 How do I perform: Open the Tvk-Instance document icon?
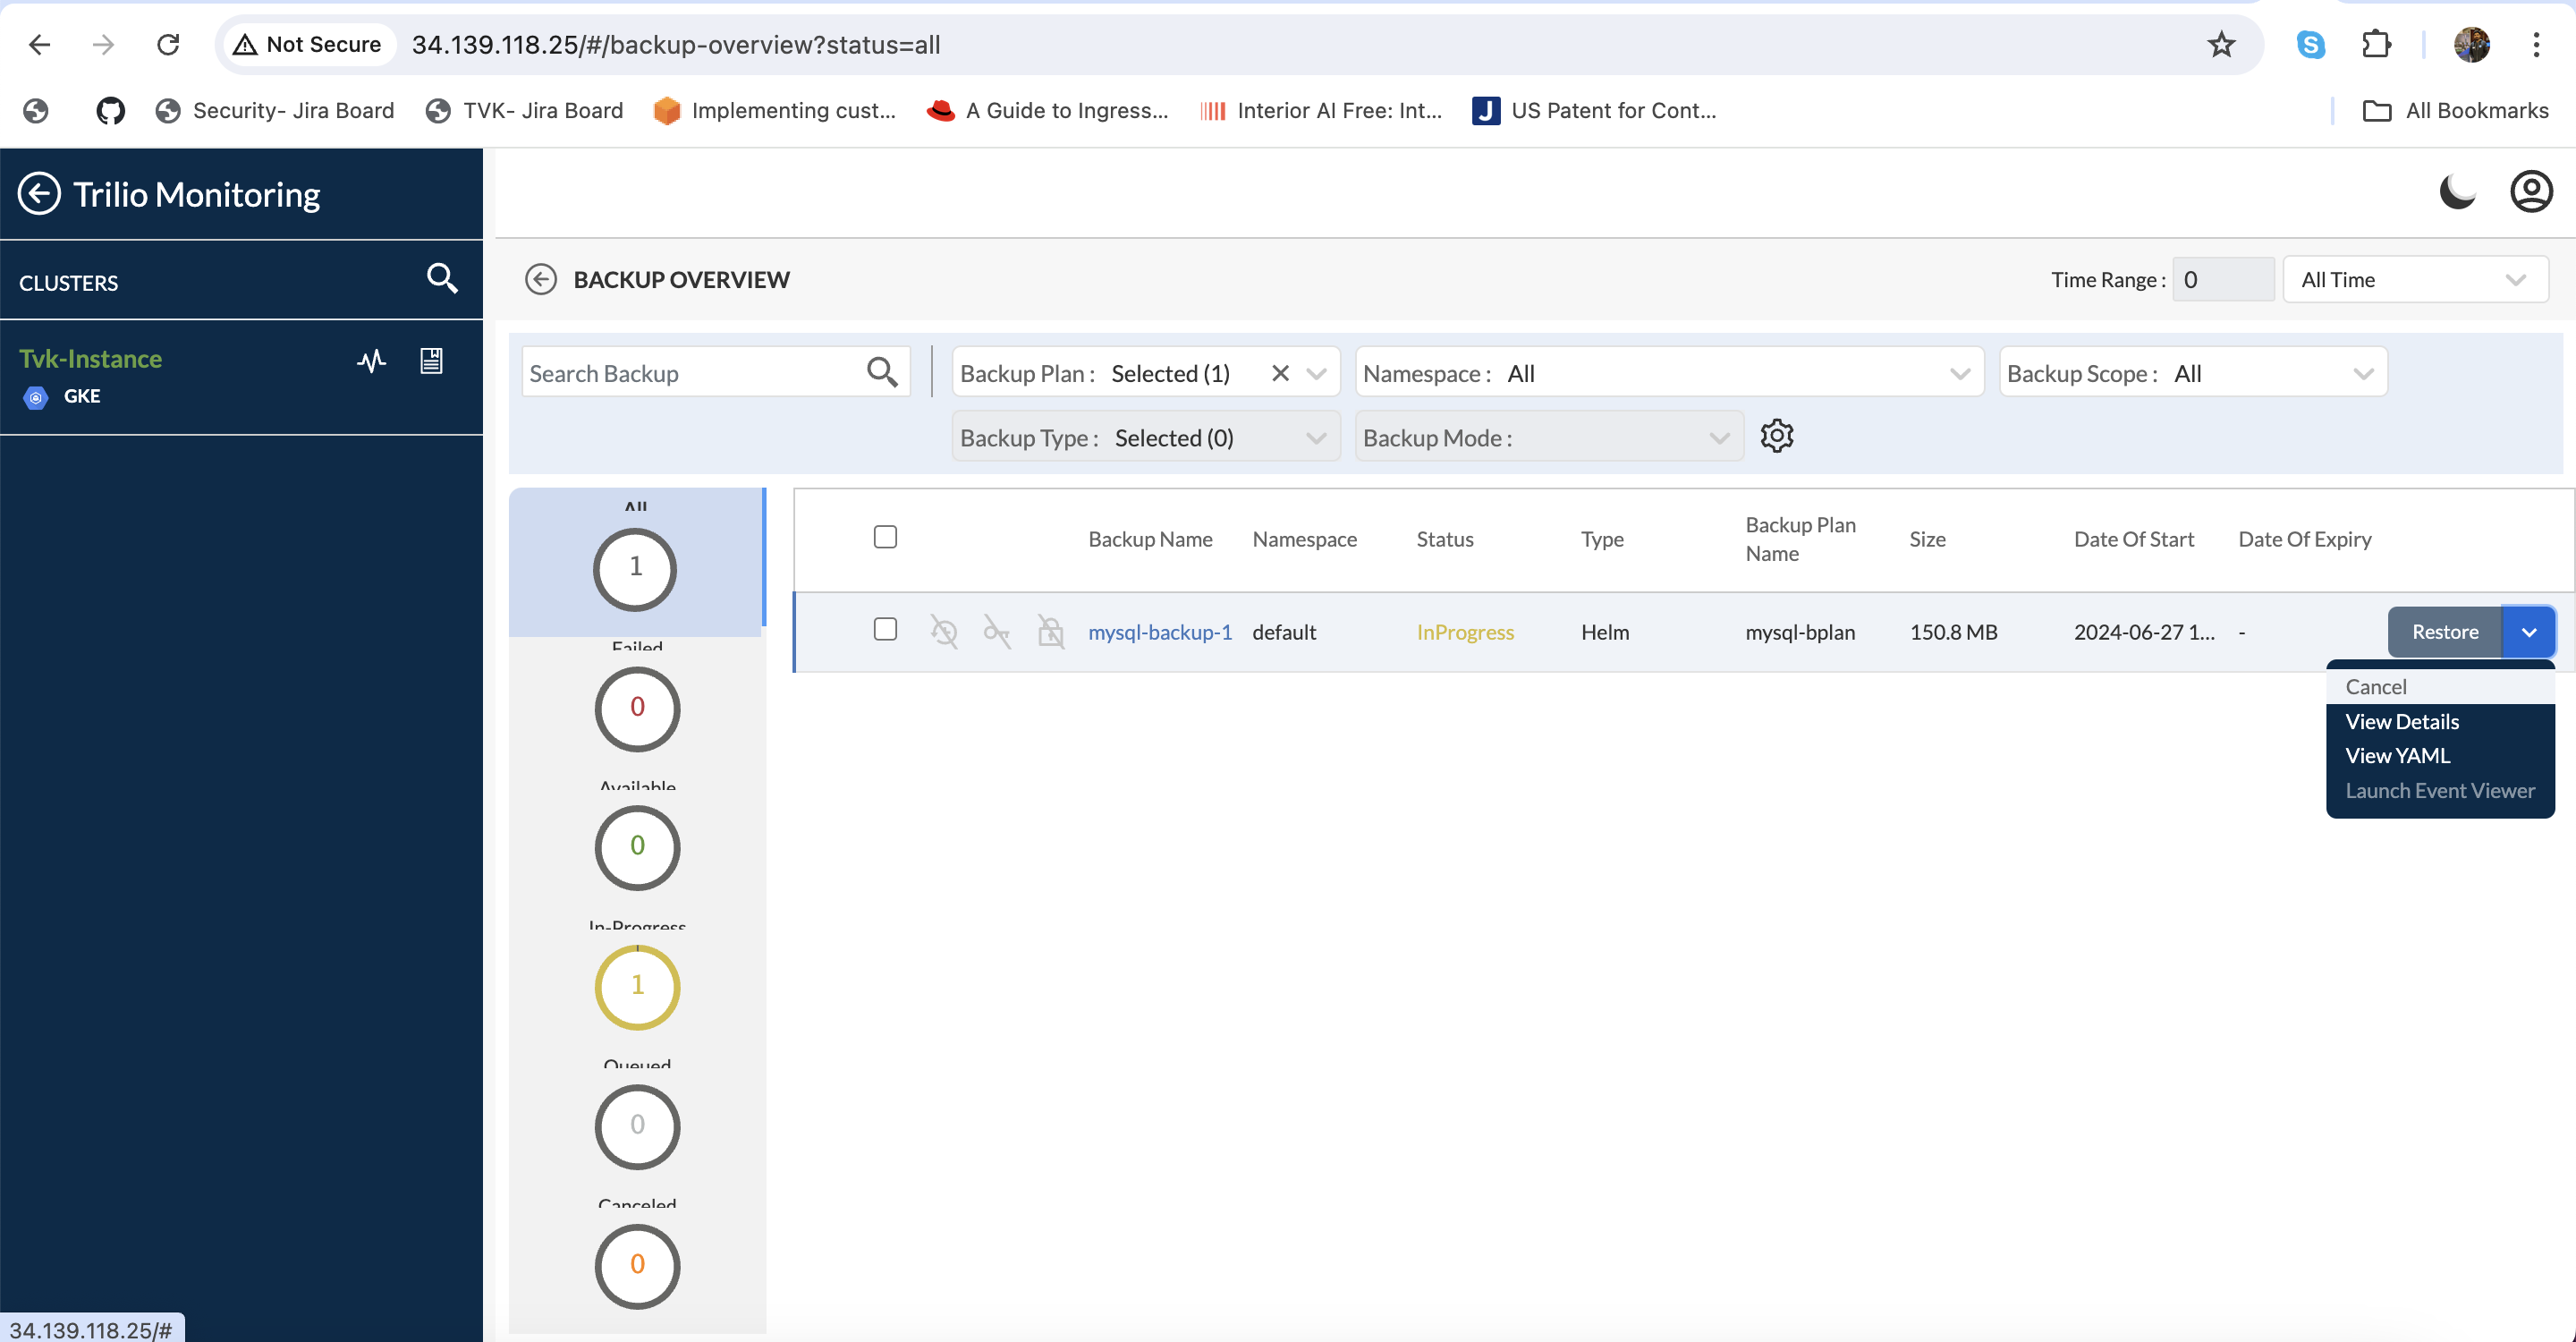tap(431, 361)
